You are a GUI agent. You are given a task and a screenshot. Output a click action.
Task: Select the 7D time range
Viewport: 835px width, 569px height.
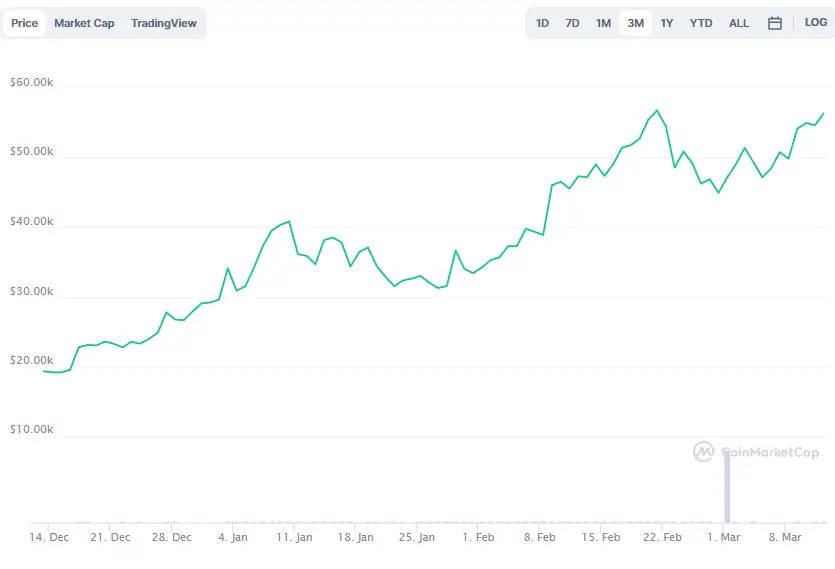tap(572, 23)
